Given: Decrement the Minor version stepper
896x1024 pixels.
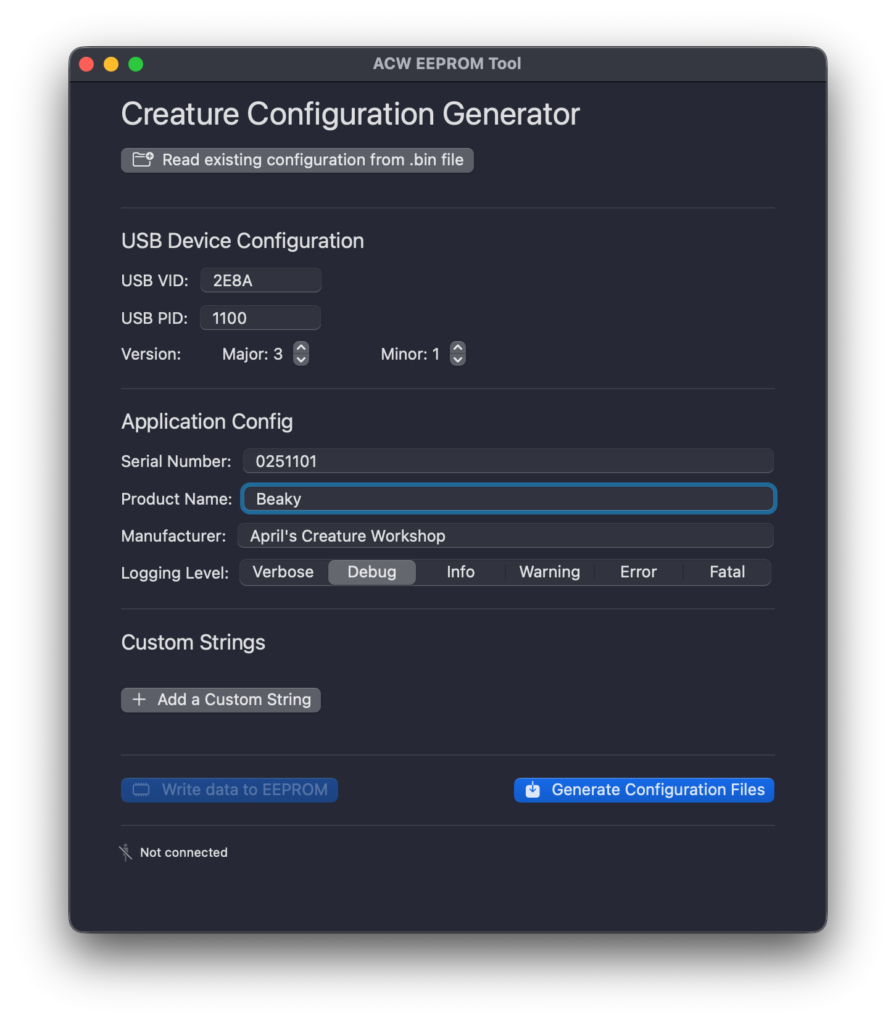Looking at the screenshot, I should point(457,359).
